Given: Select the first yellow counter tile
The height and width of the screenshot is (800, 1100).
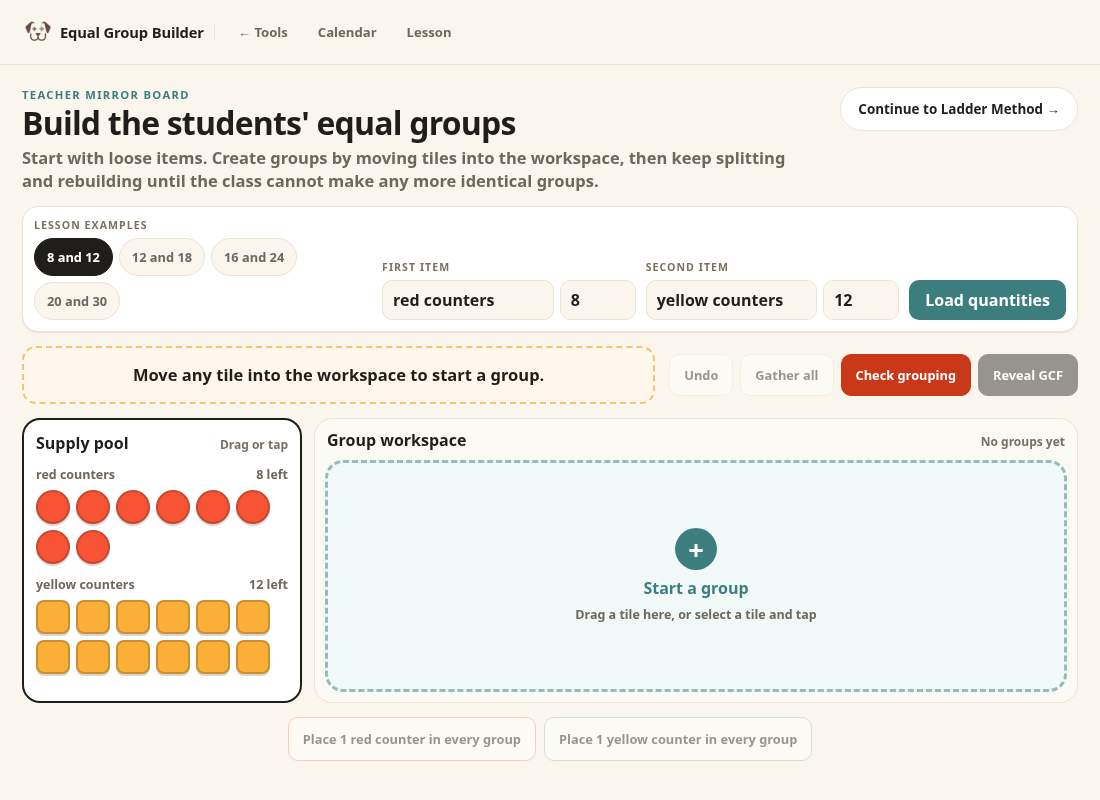Looking at the screenshot, I should (53, 618).
